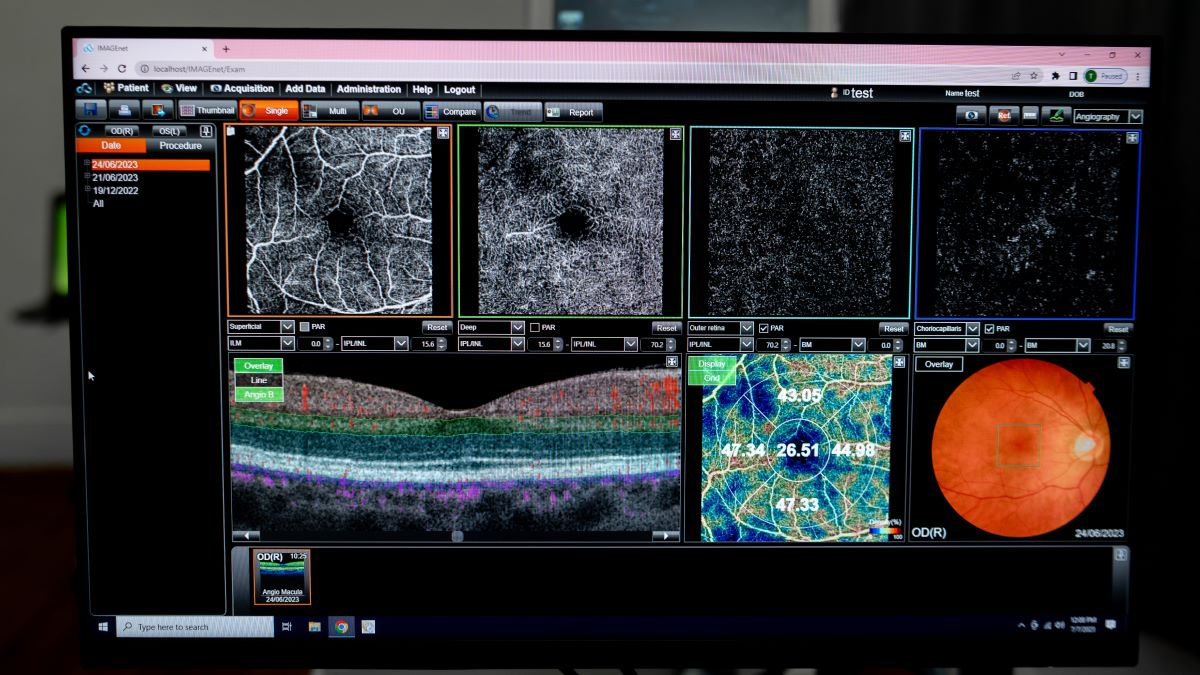Select the Angio Macula scan thumbnail

point(282,577)
